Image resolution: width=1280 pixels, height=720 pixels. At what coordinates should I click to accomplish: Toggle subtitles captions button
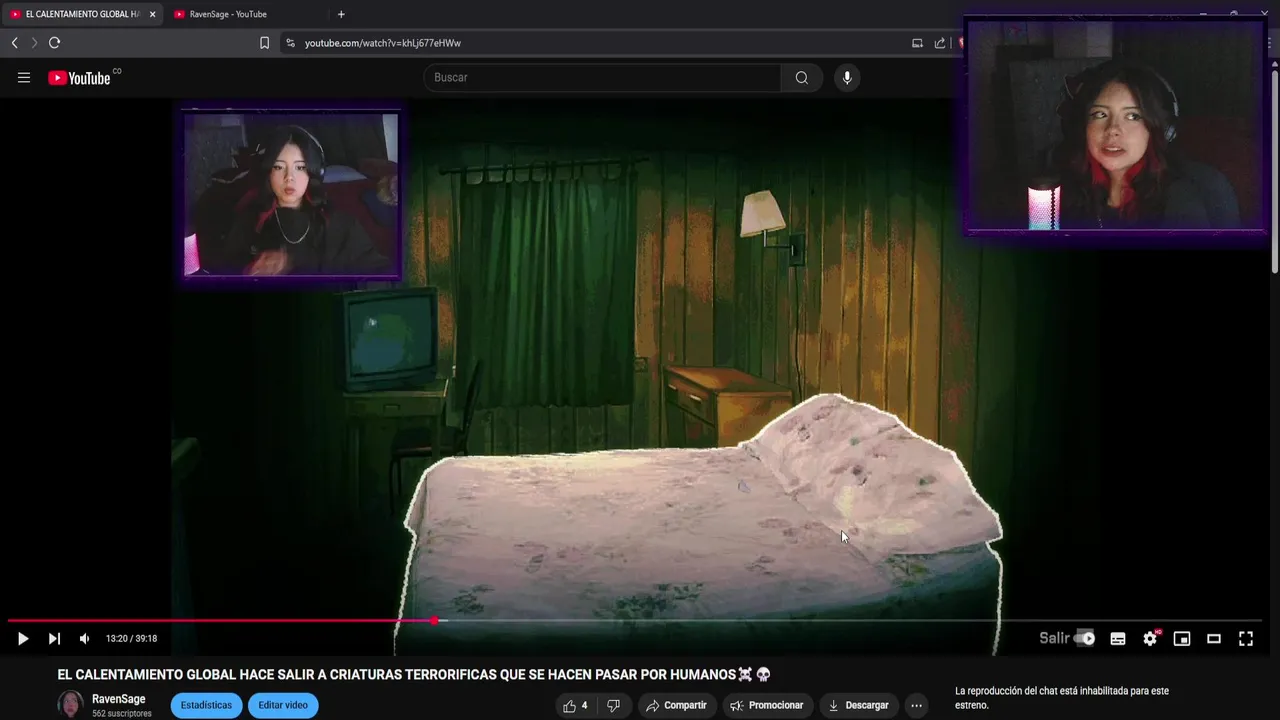pos(1118,638)
